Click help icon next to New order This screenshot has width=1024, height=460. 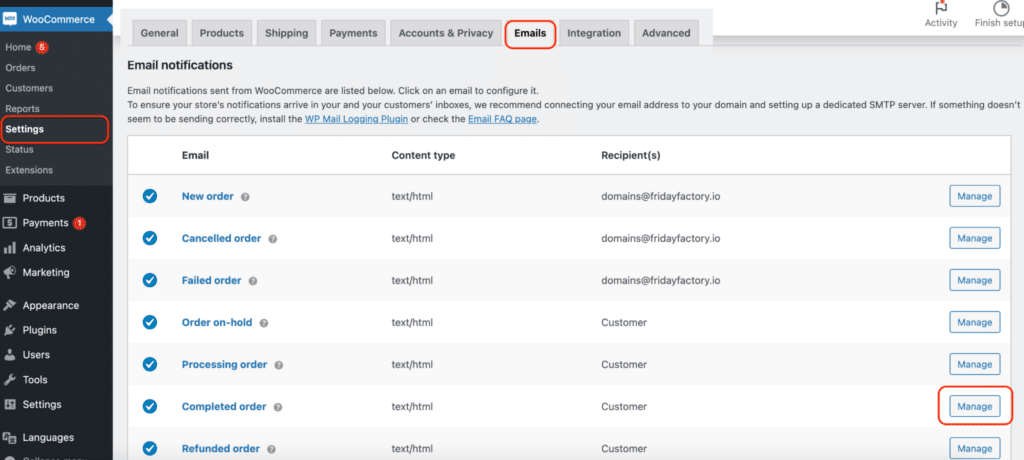(x=245, y=197)
